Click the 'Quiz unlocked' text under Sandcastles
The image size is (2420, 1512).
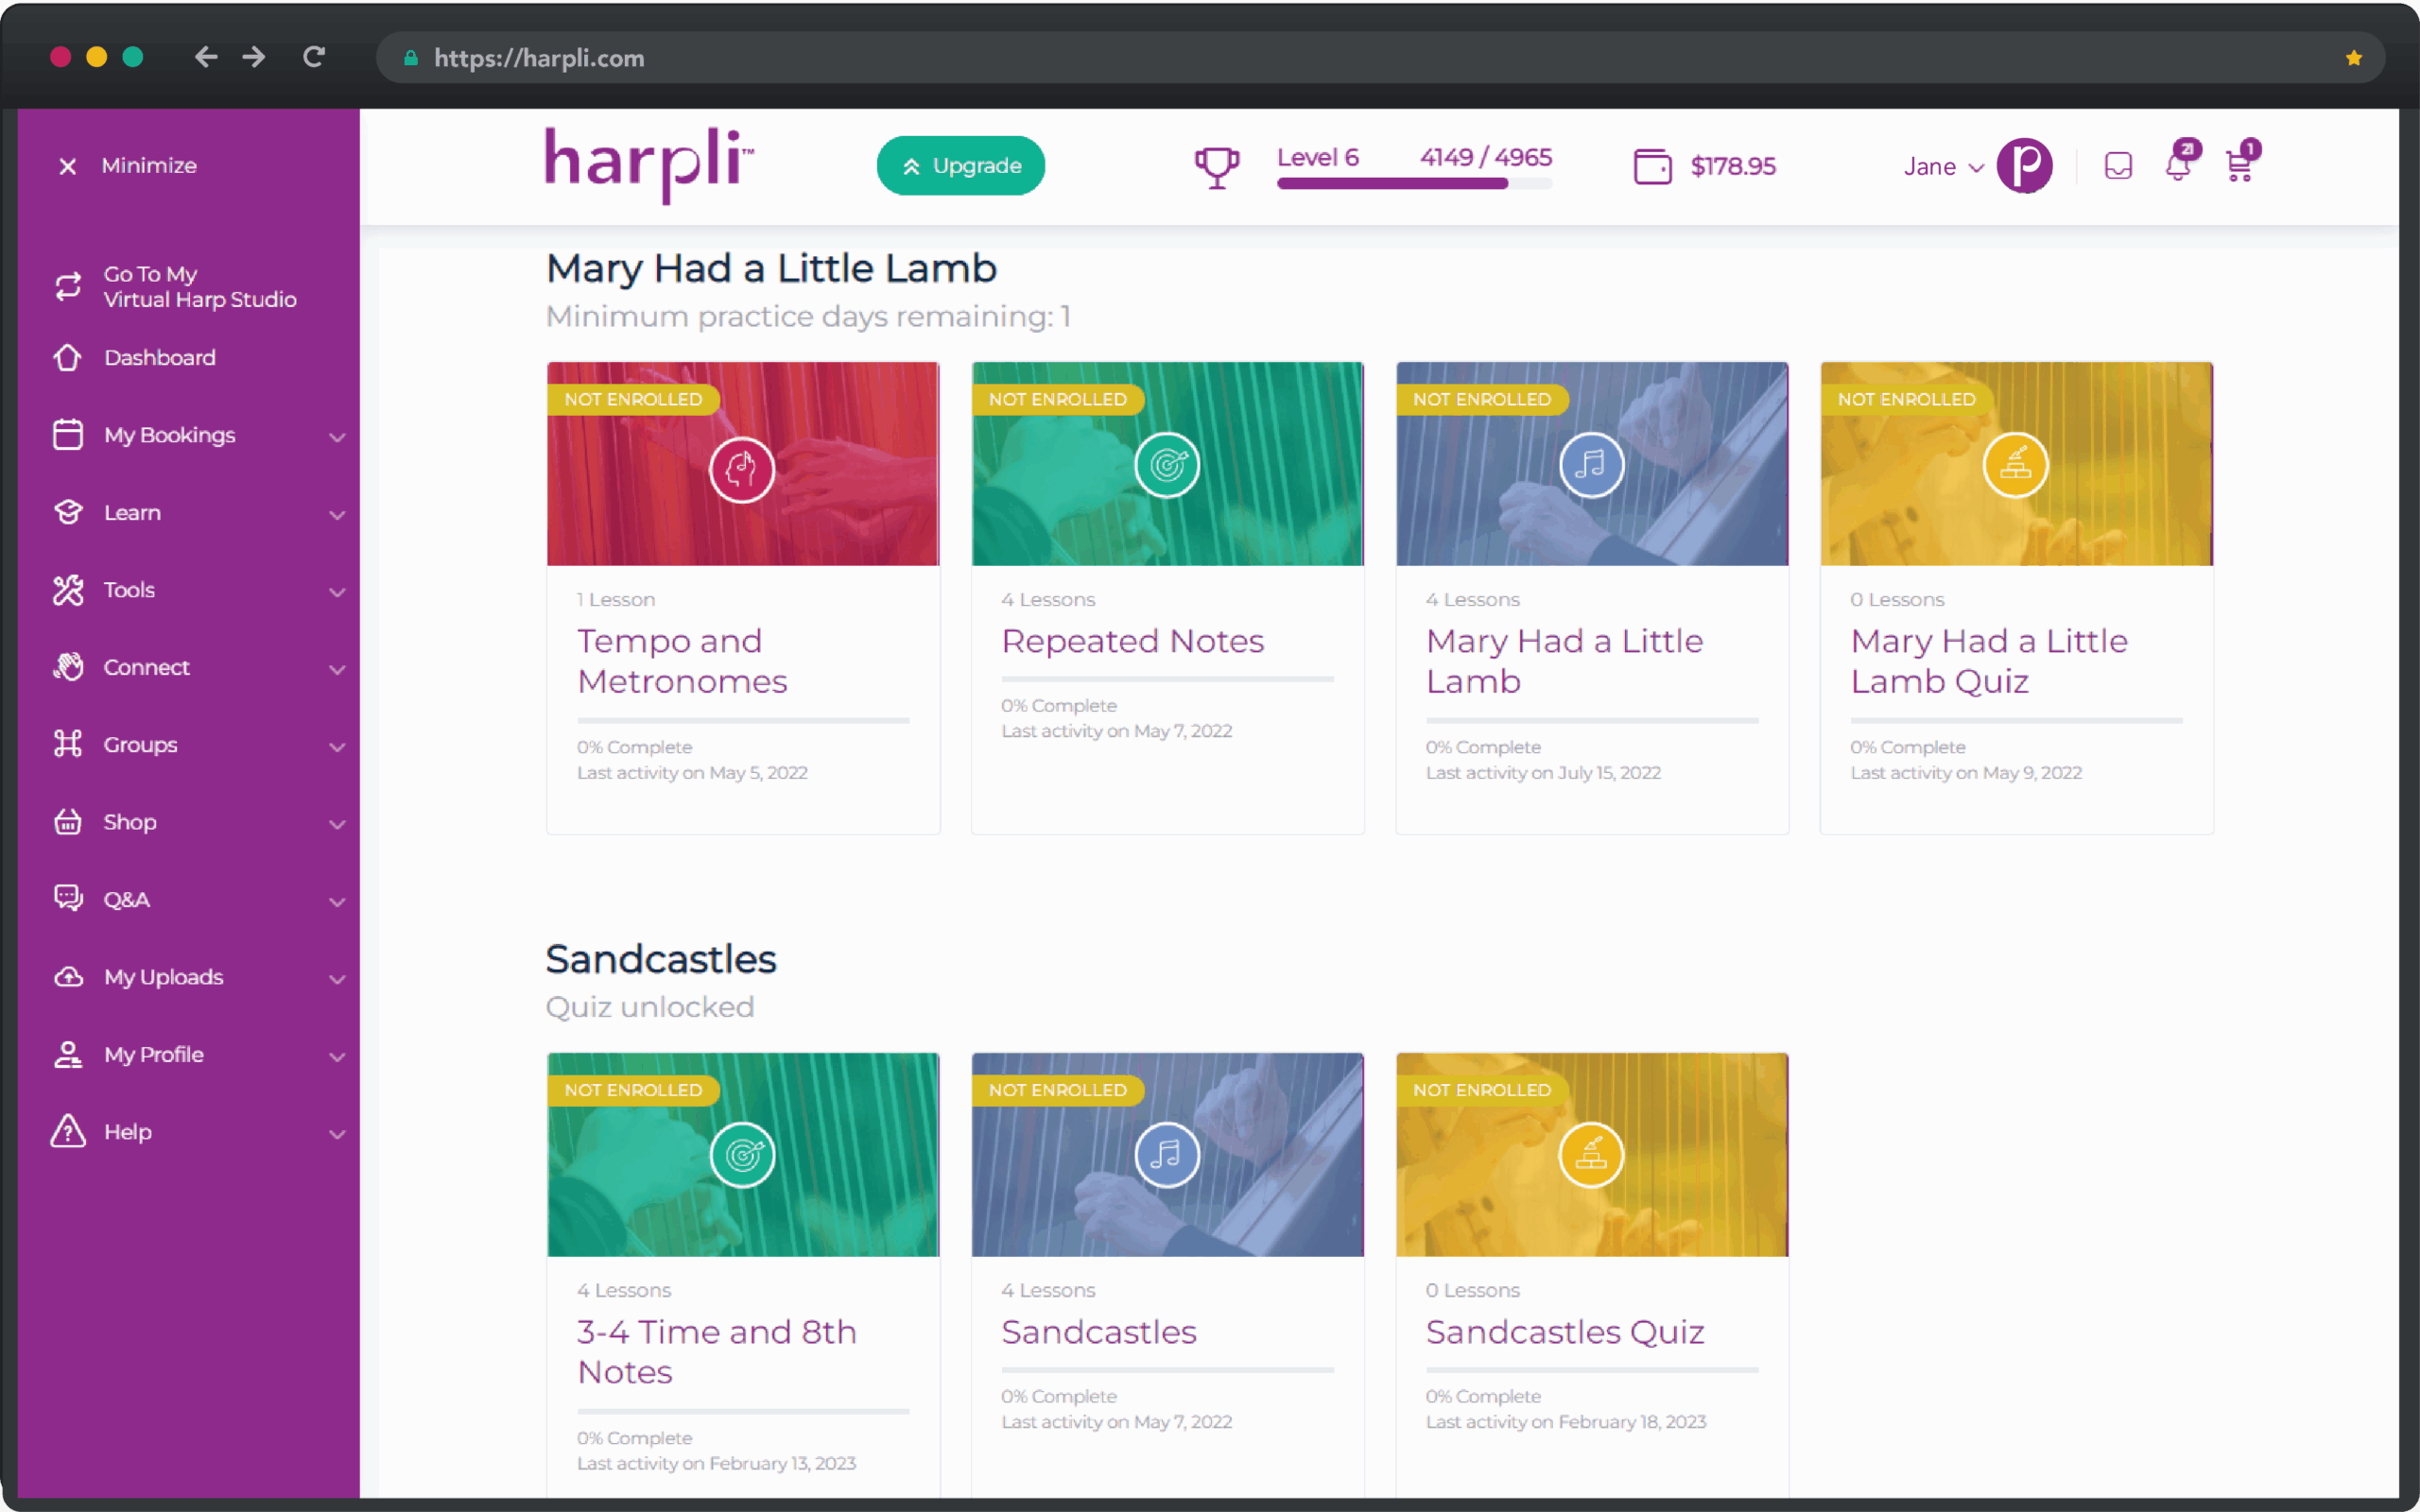(x=650, y=1007)
